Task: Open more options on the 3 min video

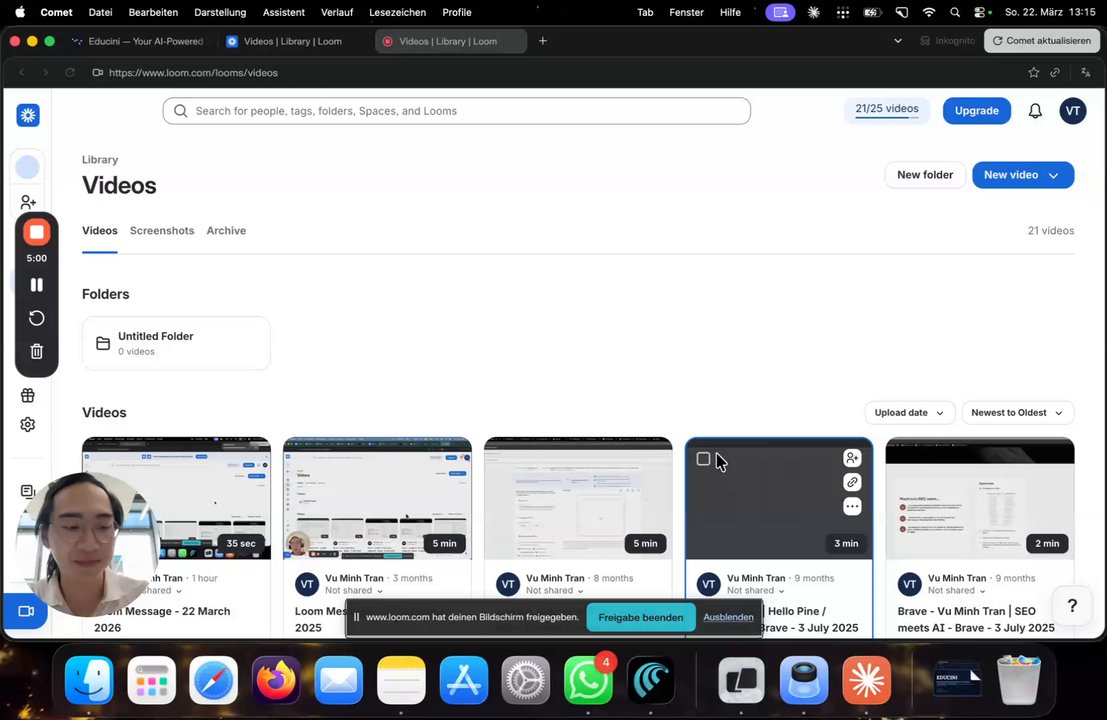Action: pos(852,506)
